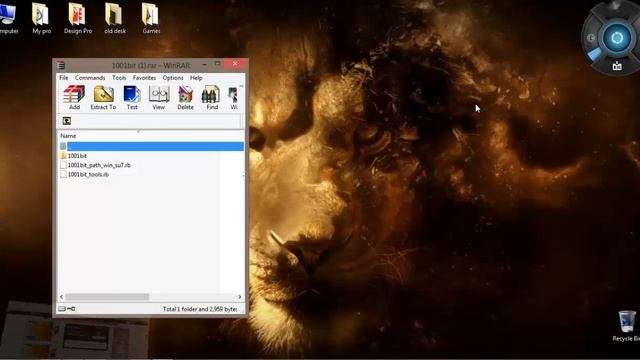Open the Tools menu
The width and height of the screenshot is (640, 360).
pyautogui.click(x=119, y=78)
